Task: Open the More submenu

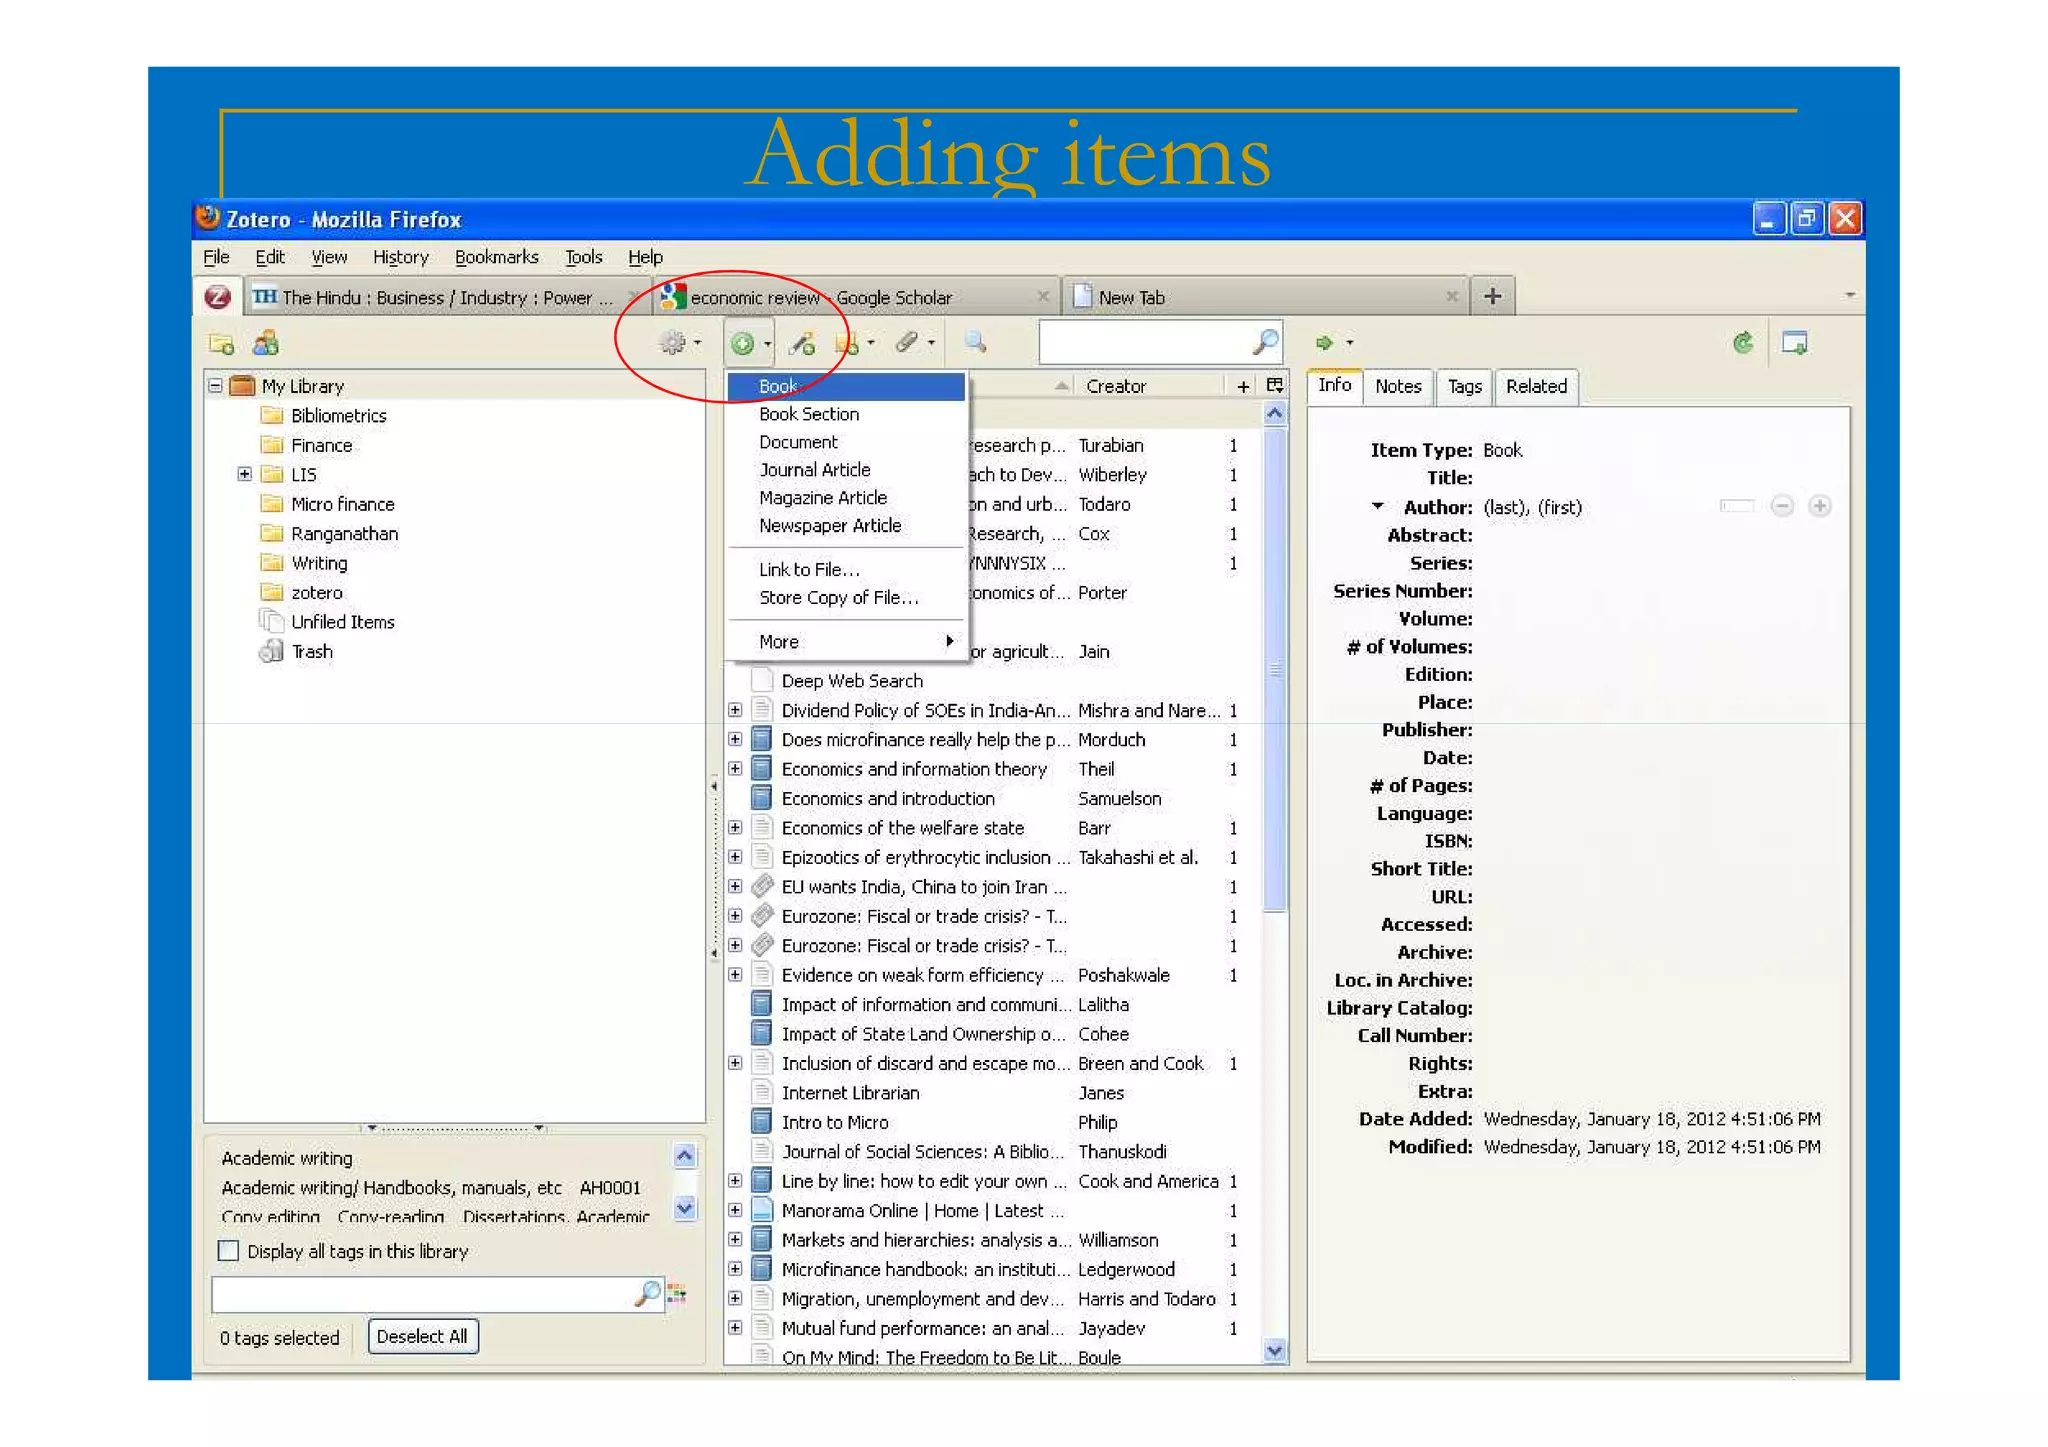Action: pyautogui.click(x=846, y=641)
